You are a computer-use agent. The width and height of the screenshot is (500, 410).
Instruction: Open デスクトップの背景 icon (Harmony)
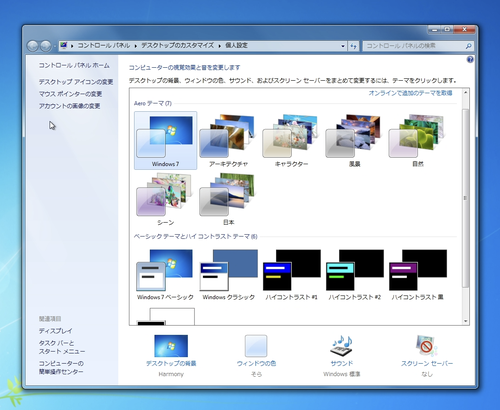coord(171,346)
